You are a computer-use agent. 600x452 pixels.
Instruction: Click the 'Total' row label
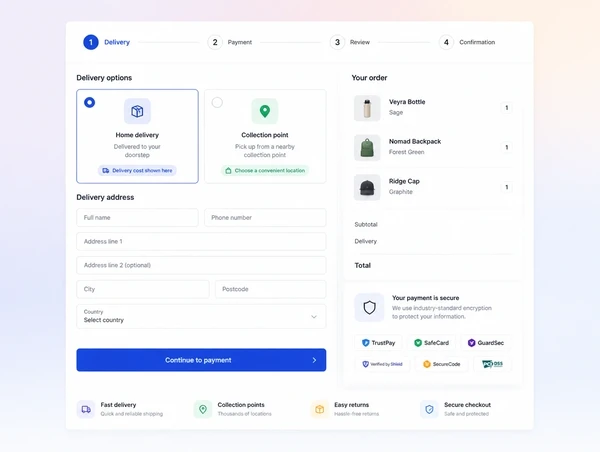pos(362,266)
